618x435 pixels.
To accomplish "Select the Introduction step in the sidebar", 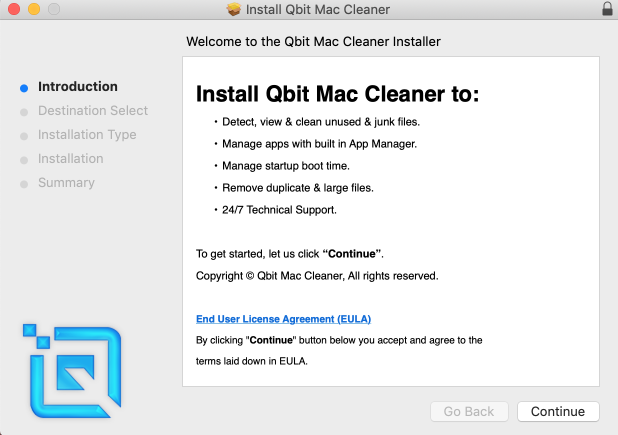I will [x=77, y=87].
